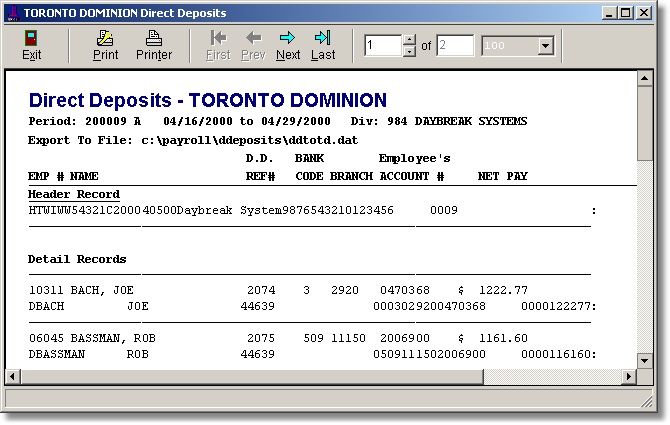Click horizontal scrollbar right arrow
The width and height of the screenshot is (670, 425).
[628, 377]
